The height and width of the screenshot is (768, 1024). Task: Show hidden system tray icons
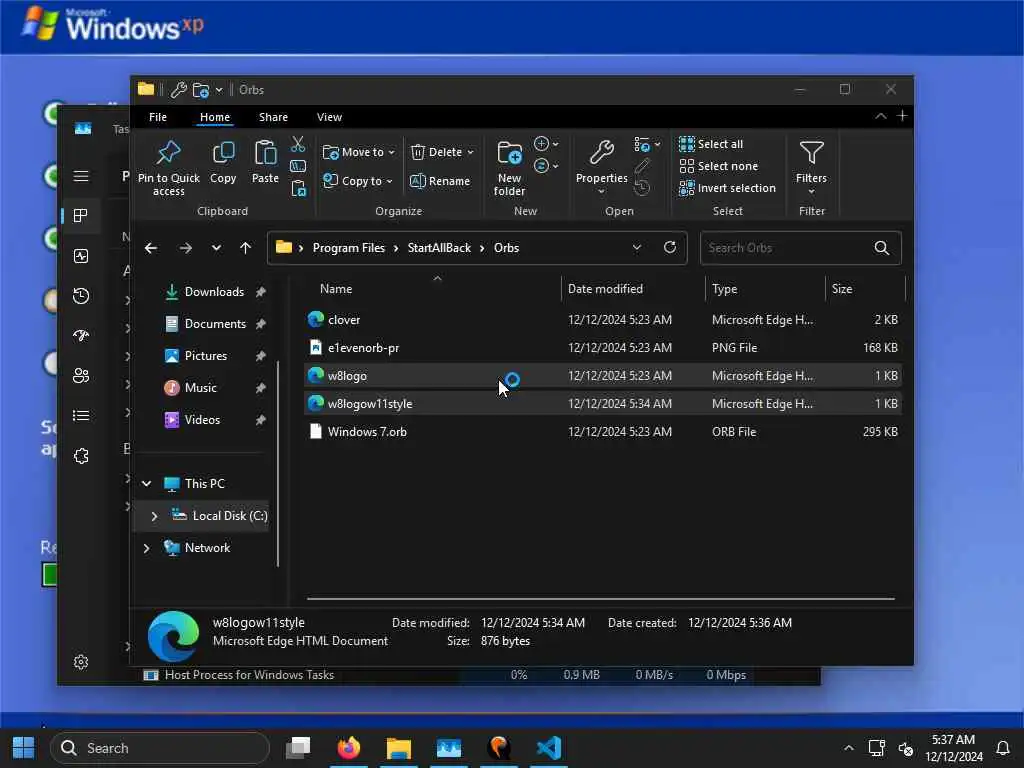tap(848, 748)
